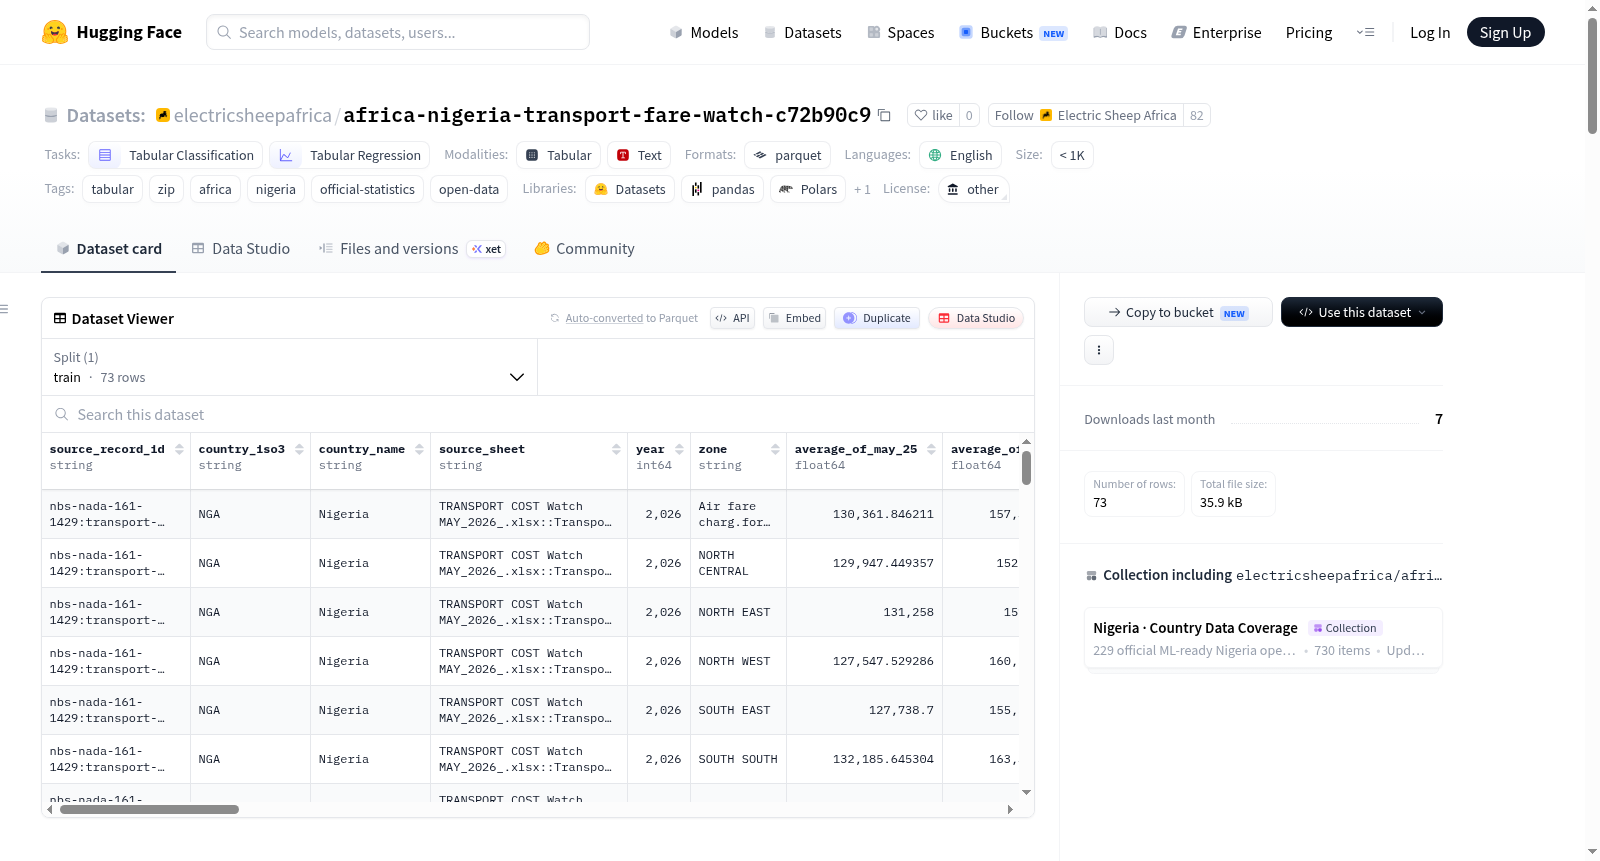The image size is (1600, 861).
Task: Click the Datasets library tag
Action: [x=630, y=189]
